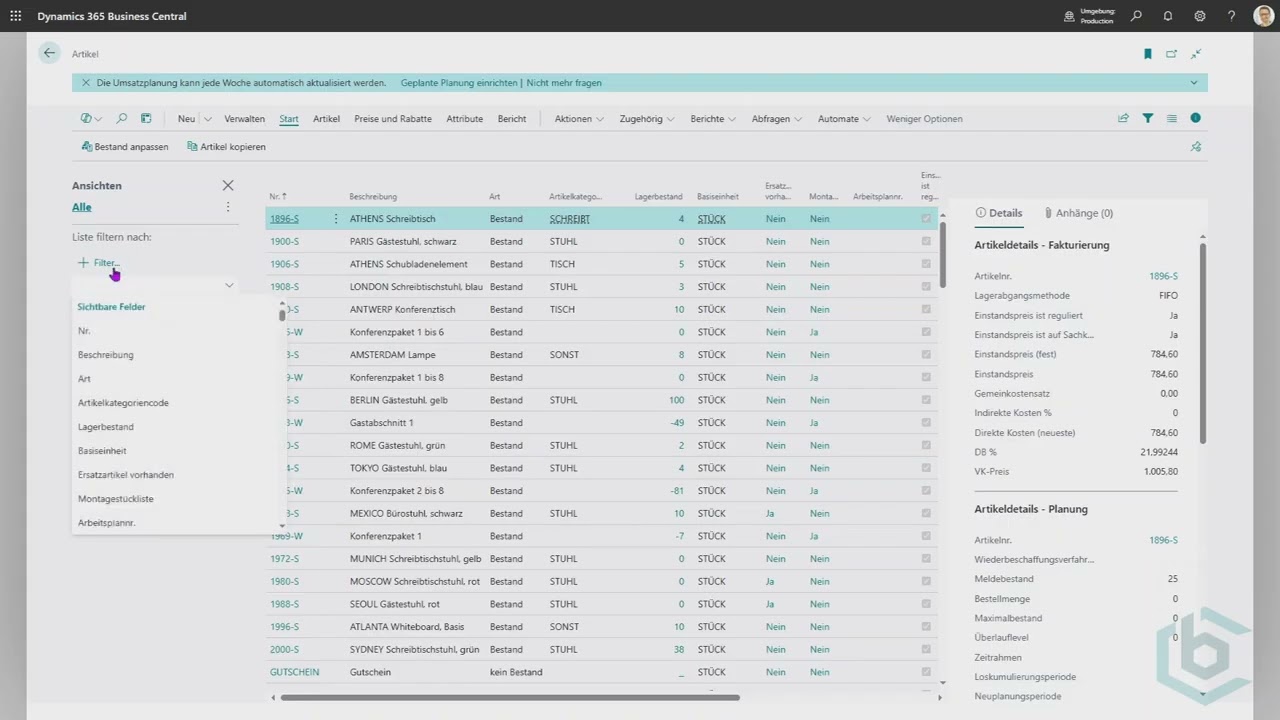Viewport: 1280px width, 720px height.
Task: Open the app launcher waffle icon
Action: tap(16, 16)
